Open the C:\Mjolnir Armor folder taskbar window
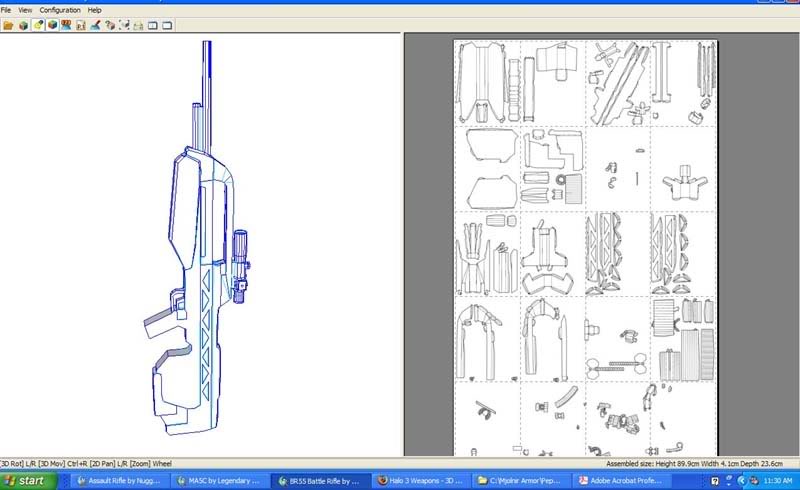 coord(521,481)
